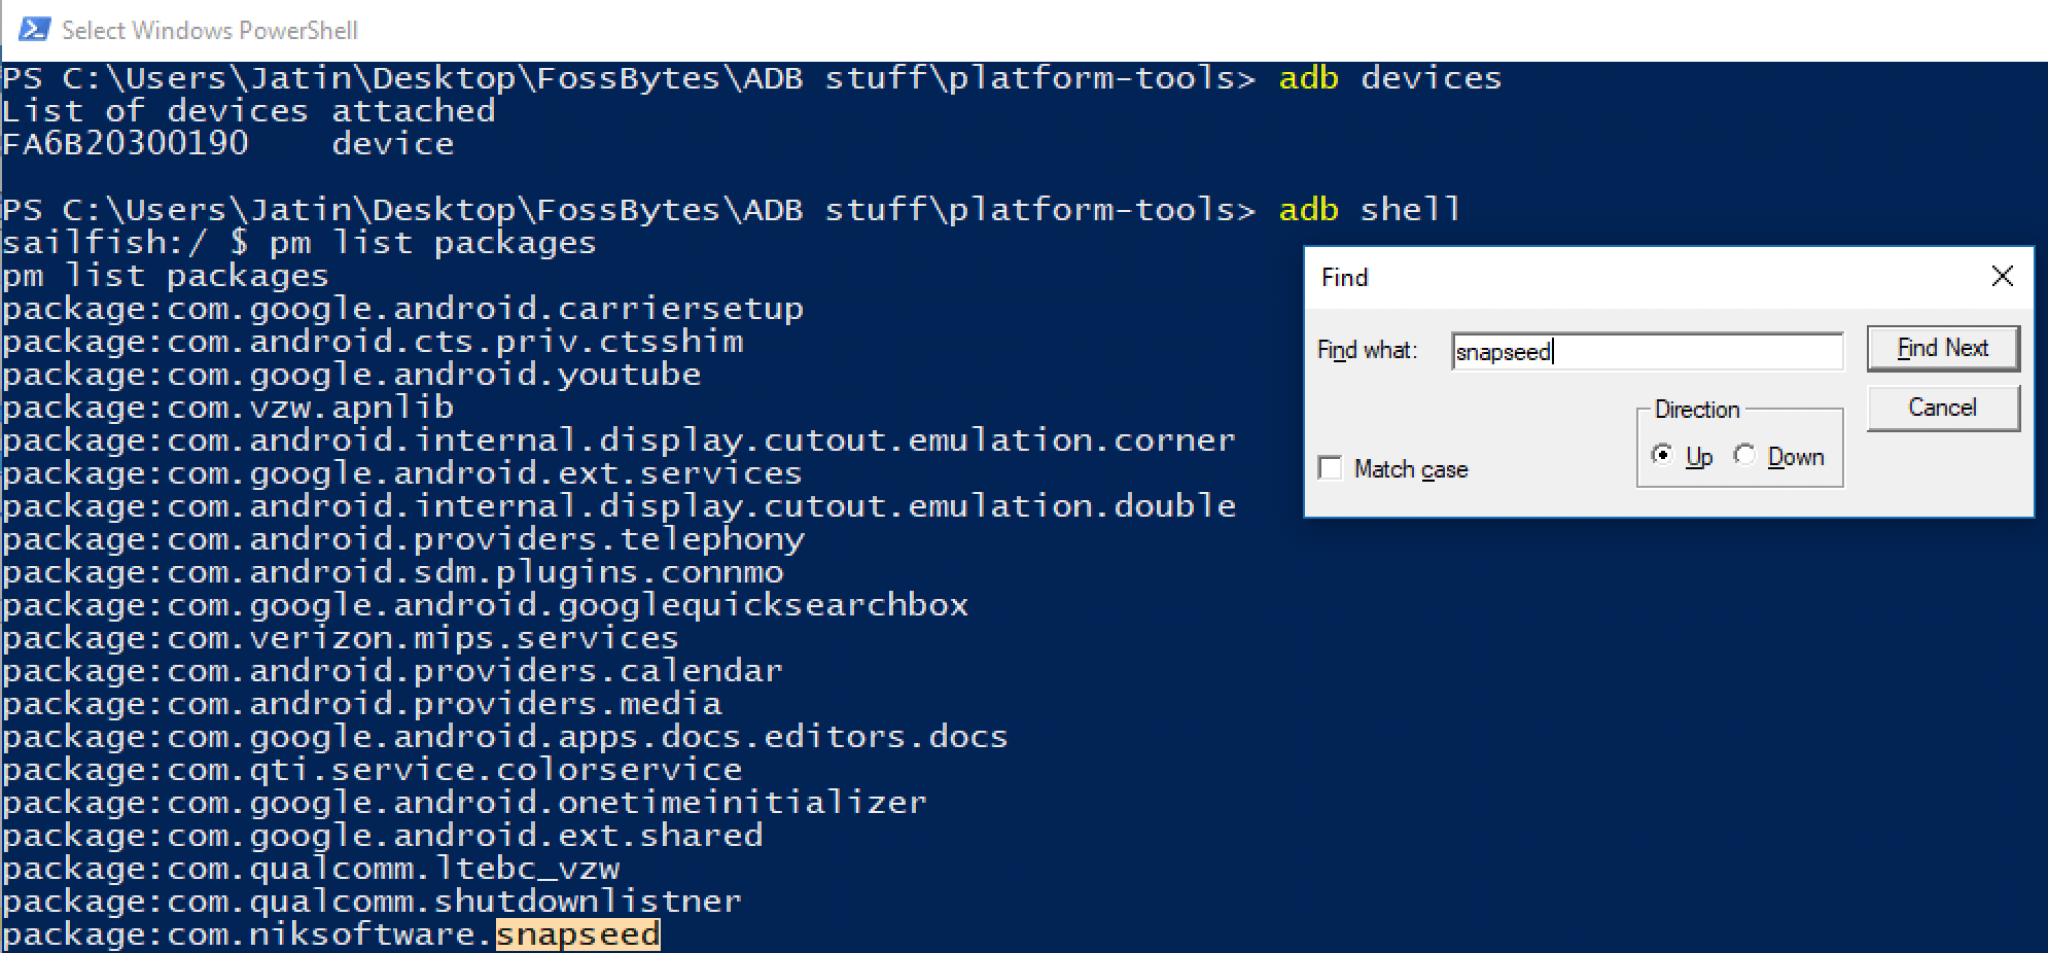Click the com.vzw.apnlib package line
Viewport: 2048px width, 953px height.
pyautogui.click(x=228, y=408)
